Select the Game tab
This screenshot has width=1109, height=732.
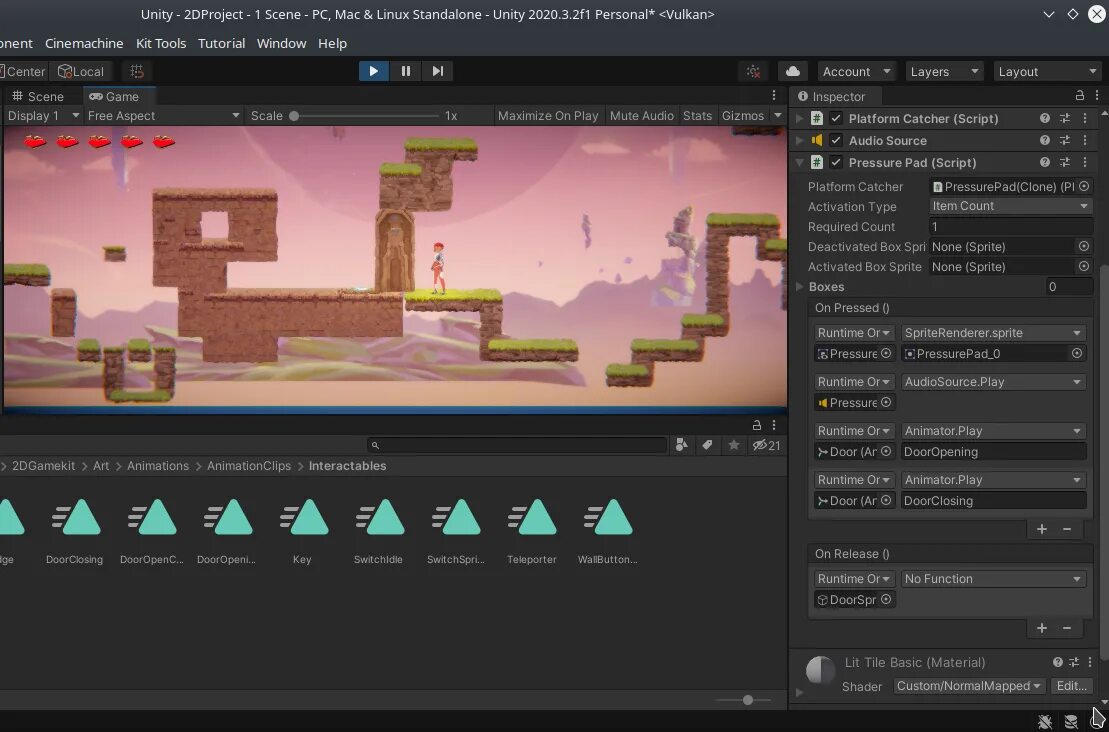[115, 96]
